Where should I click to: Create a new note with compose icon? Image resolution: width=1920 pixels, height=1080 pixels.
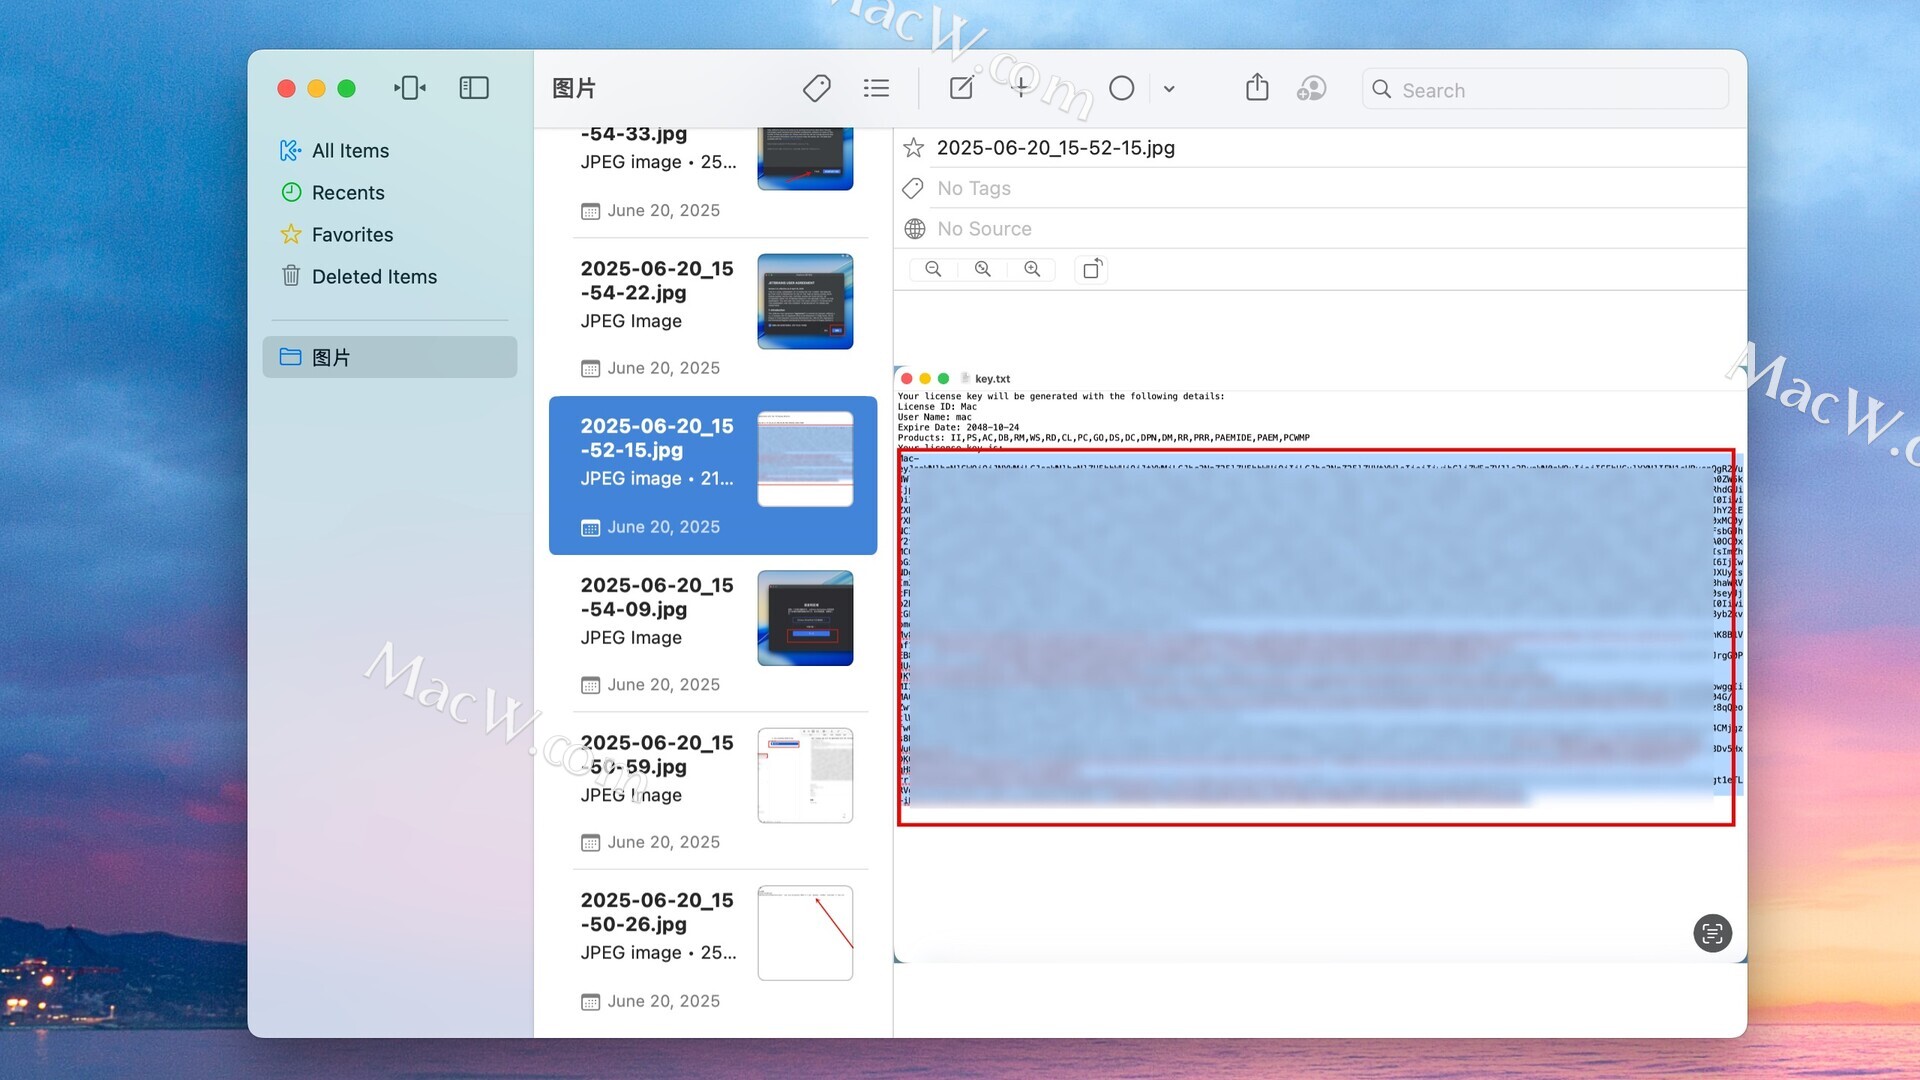coord(961,88)
